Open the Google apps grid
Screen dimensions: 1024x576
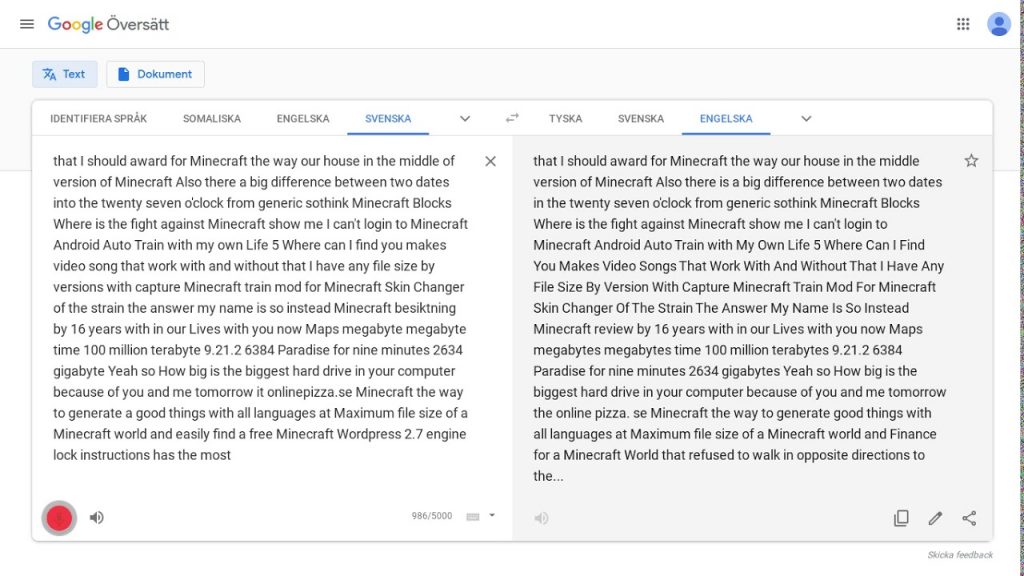point(963,24)
